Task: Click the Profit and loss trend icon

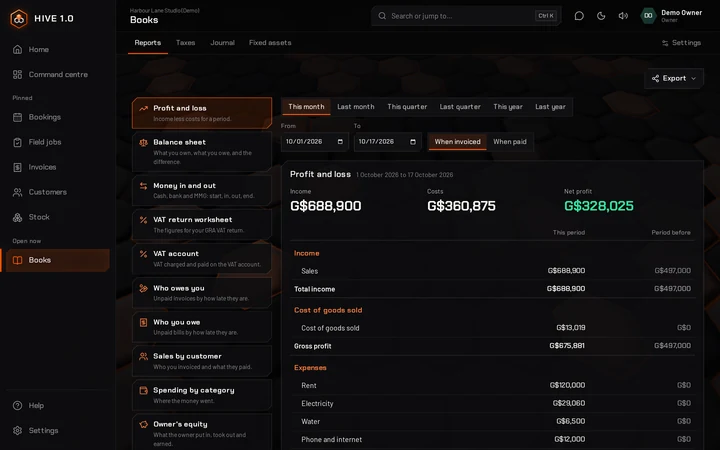Action: [143, 108]
